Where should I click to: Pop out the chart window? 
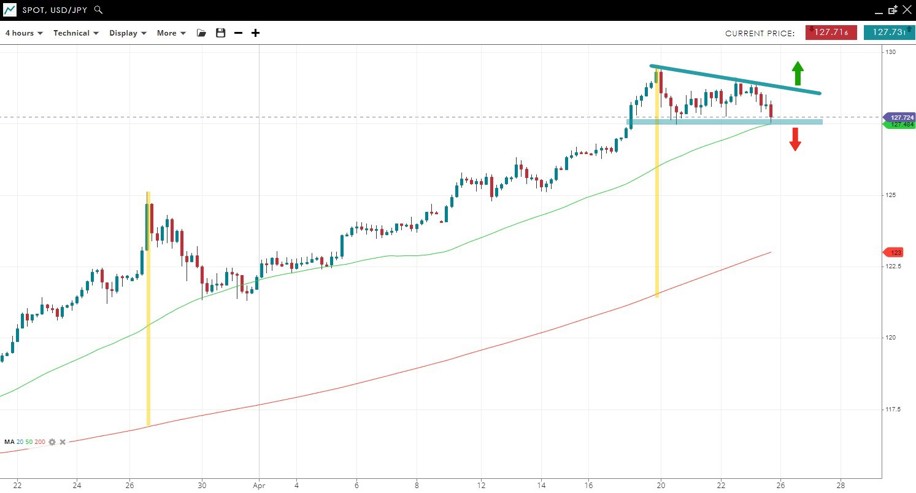[892, 10]
